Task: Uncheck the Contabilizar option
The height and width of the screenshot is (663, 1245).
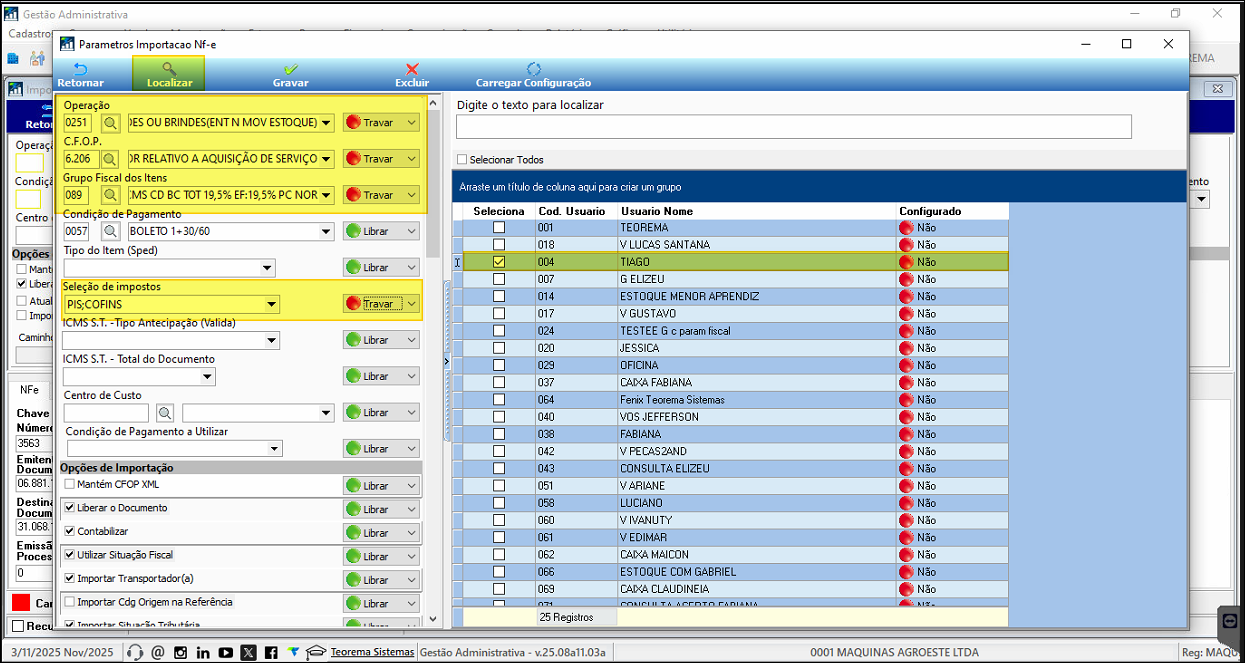Action: pos(70,531)
